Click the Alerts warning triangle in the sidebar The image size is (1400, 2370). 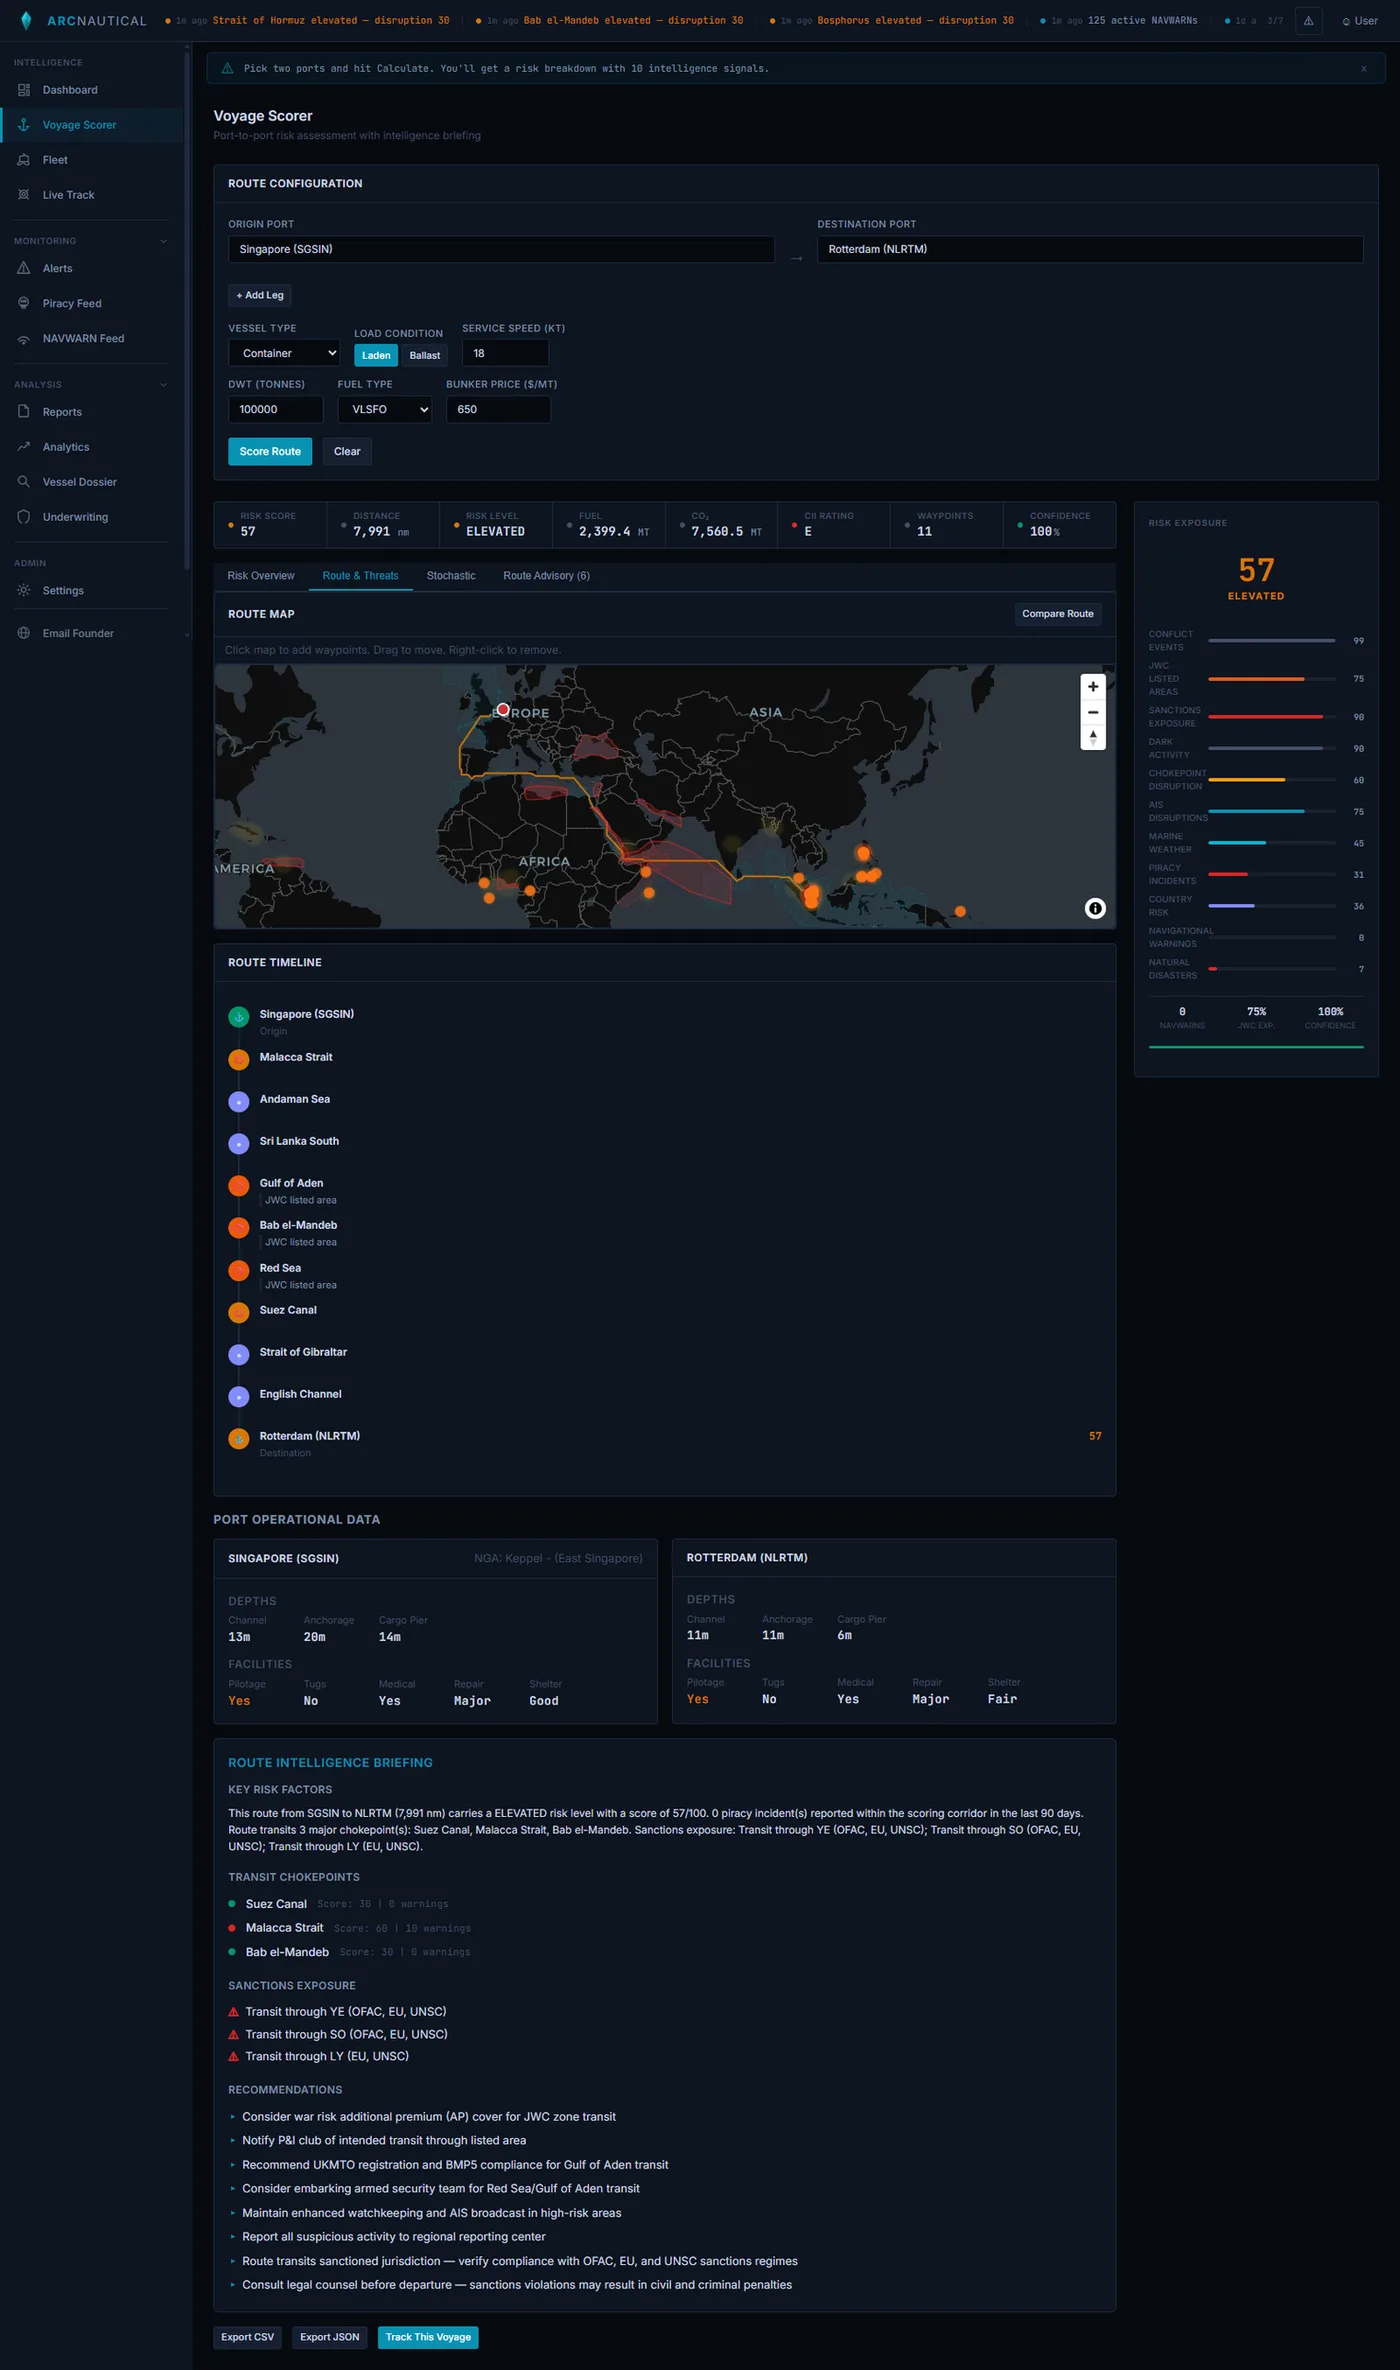click(x=24, y=268)
